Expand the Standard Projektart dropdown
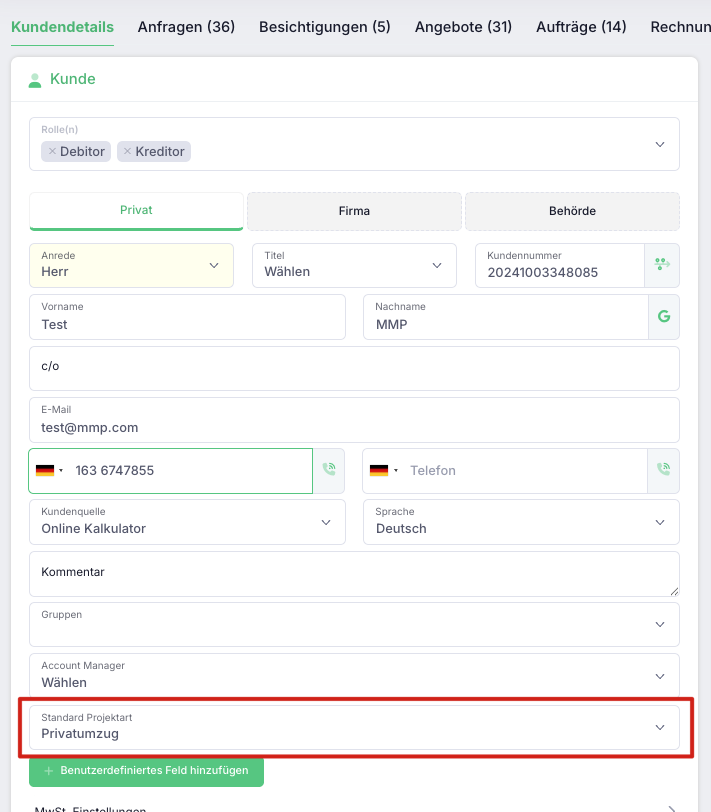This screenshot has width=711, height=812. pyautogui.click(x=354, y=727)
